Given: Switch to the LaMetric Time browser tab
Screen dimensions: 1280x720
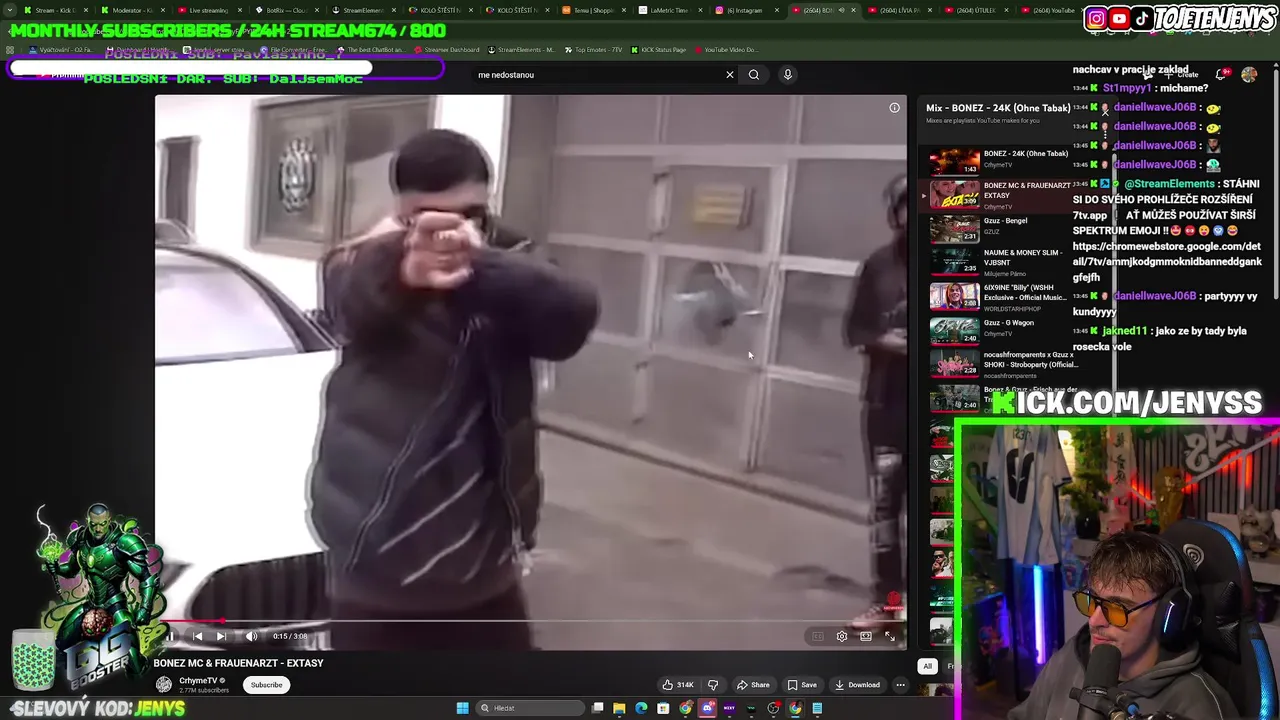Looking at the screenshot, I should pyautogui.click(x=670, y=10).
